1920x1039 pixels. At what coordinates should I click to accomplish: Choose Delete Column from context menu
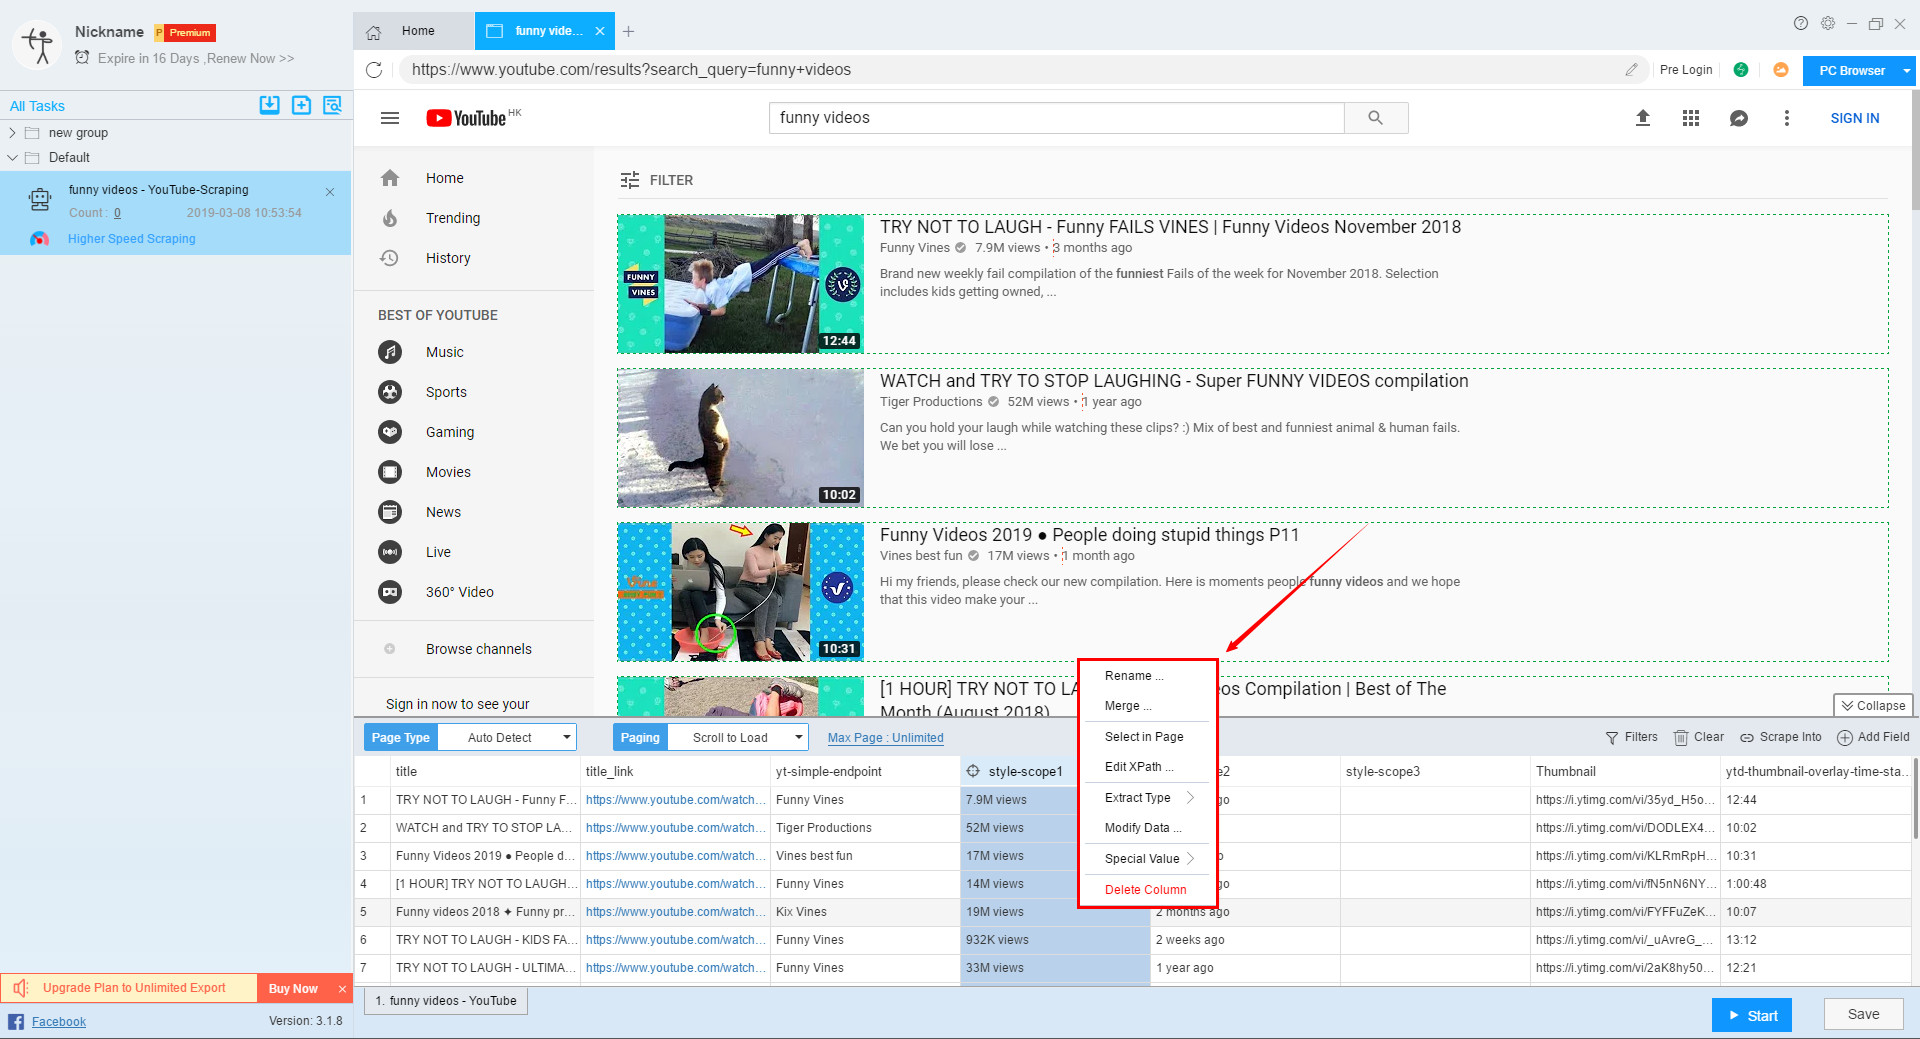click(1145, 890)
